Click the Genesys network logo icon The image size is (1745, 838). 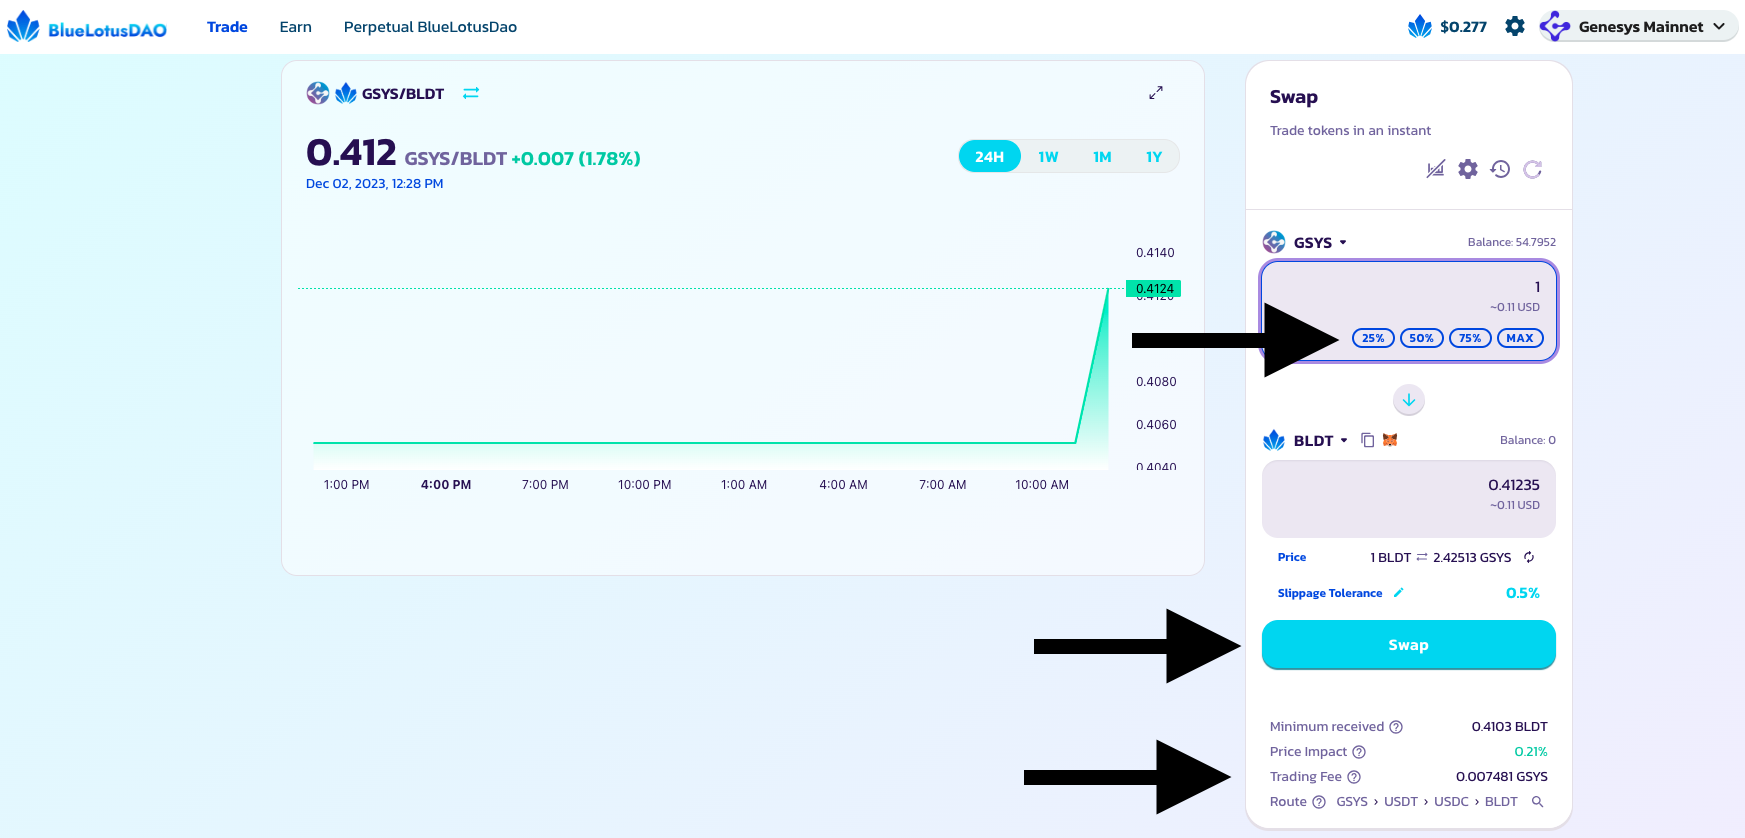coord(1555,27)
